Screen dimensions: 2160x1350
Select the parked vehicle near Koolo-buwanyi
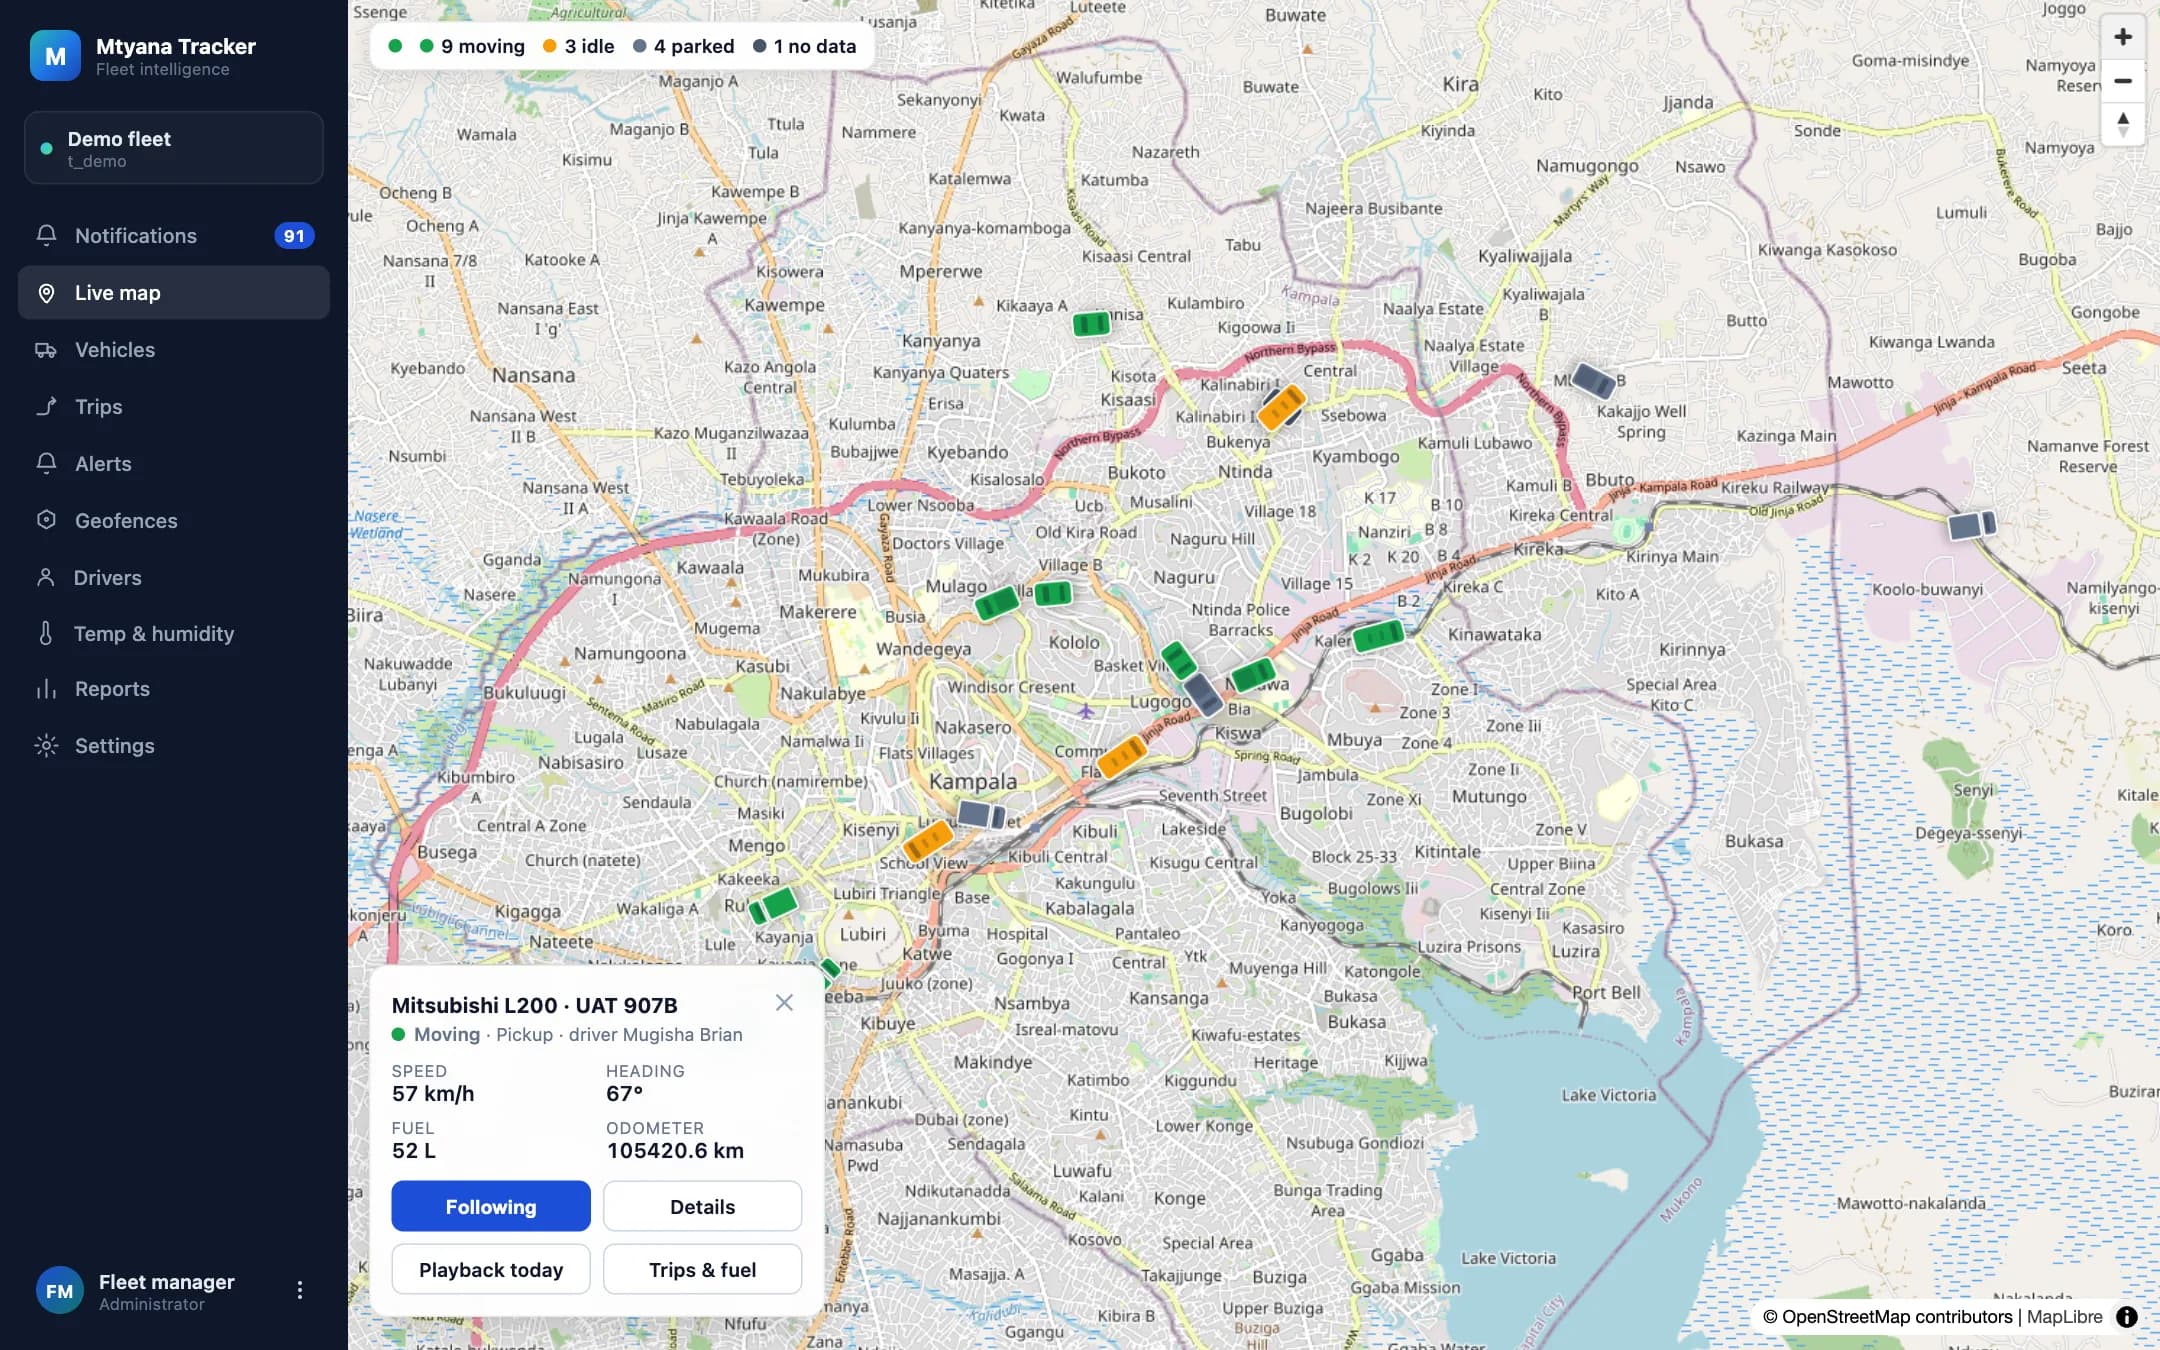pos(1971,525)
